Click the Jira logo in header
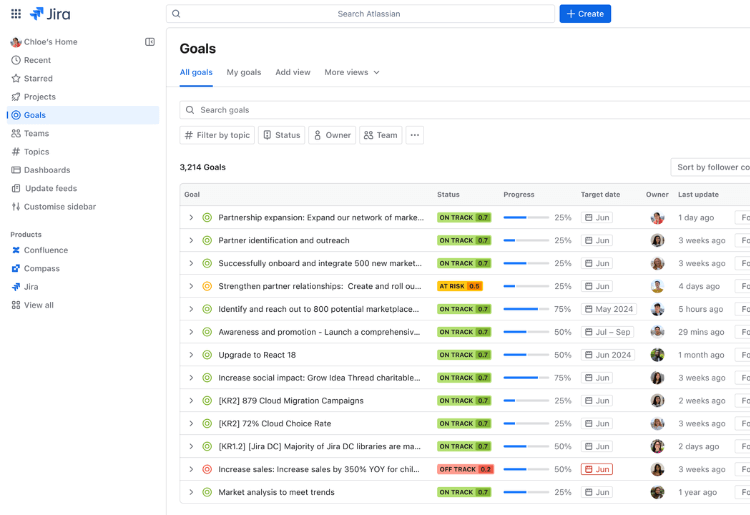This screenshot has width=750, height=515. coord(50,14)
